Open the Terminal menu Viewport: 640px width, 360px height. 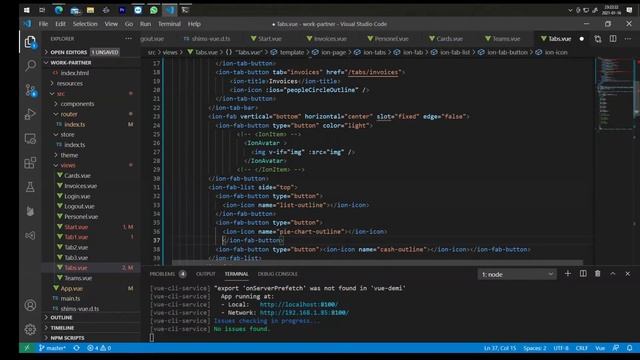[169, 24]
